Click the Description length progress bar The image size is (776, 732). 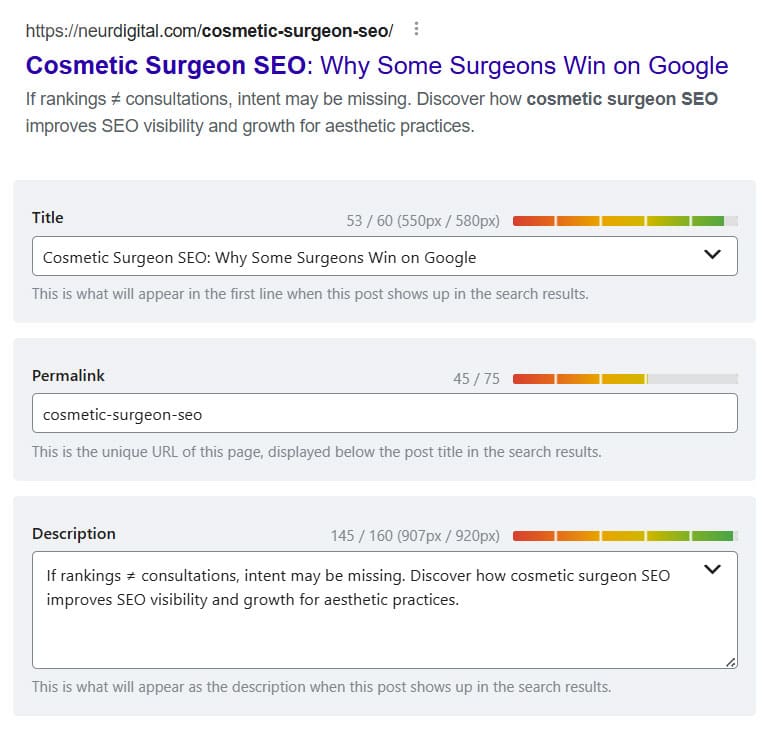pos(625,536)
